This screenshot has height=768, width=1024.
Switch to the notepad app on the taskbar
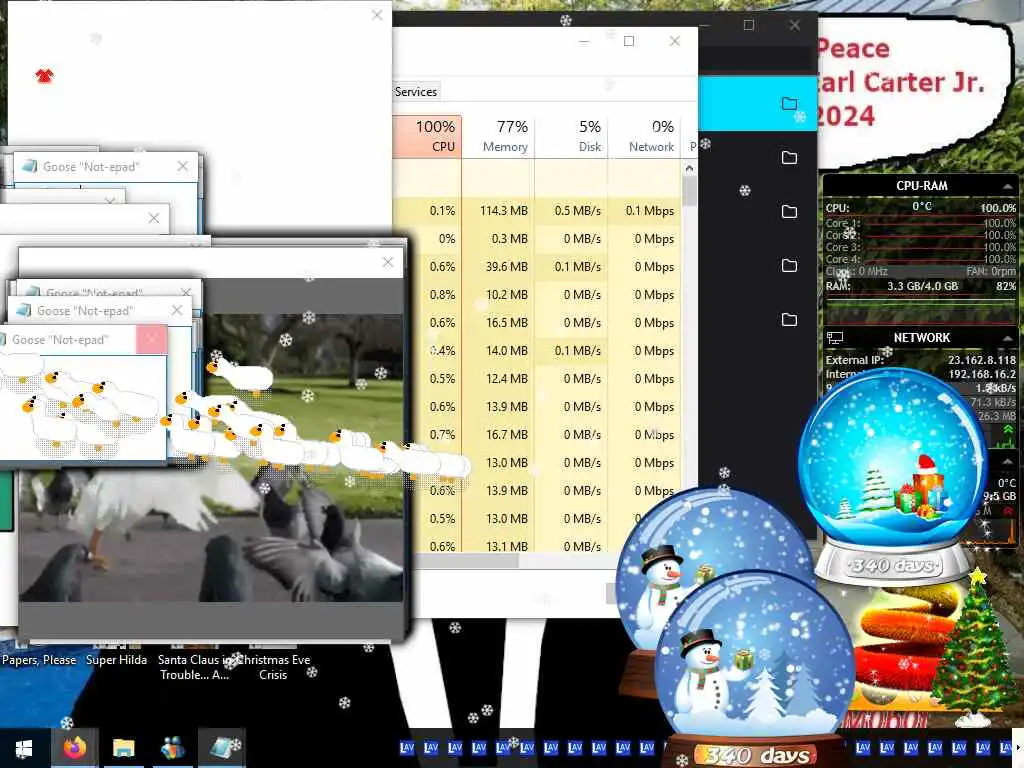pos(222,748)
